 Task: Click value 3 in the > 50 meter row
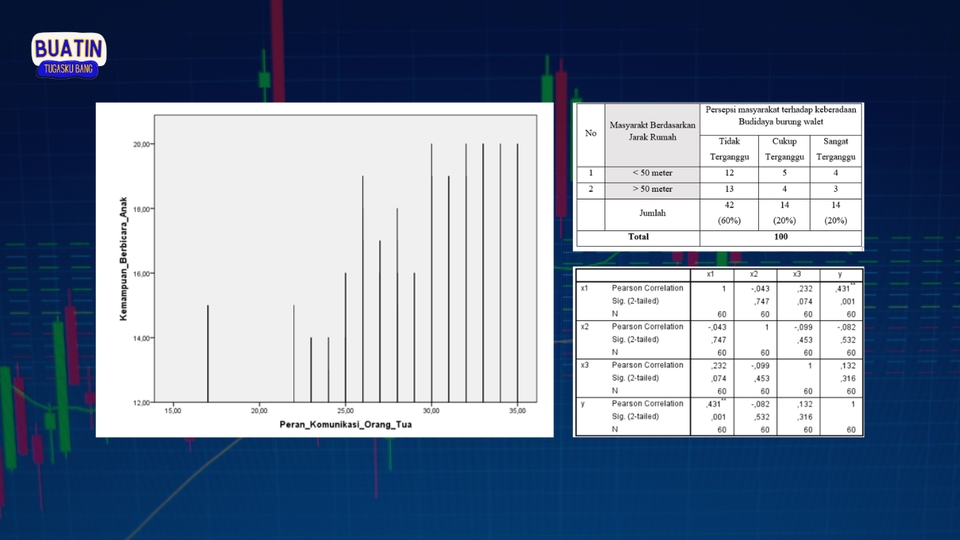point(836,189)
